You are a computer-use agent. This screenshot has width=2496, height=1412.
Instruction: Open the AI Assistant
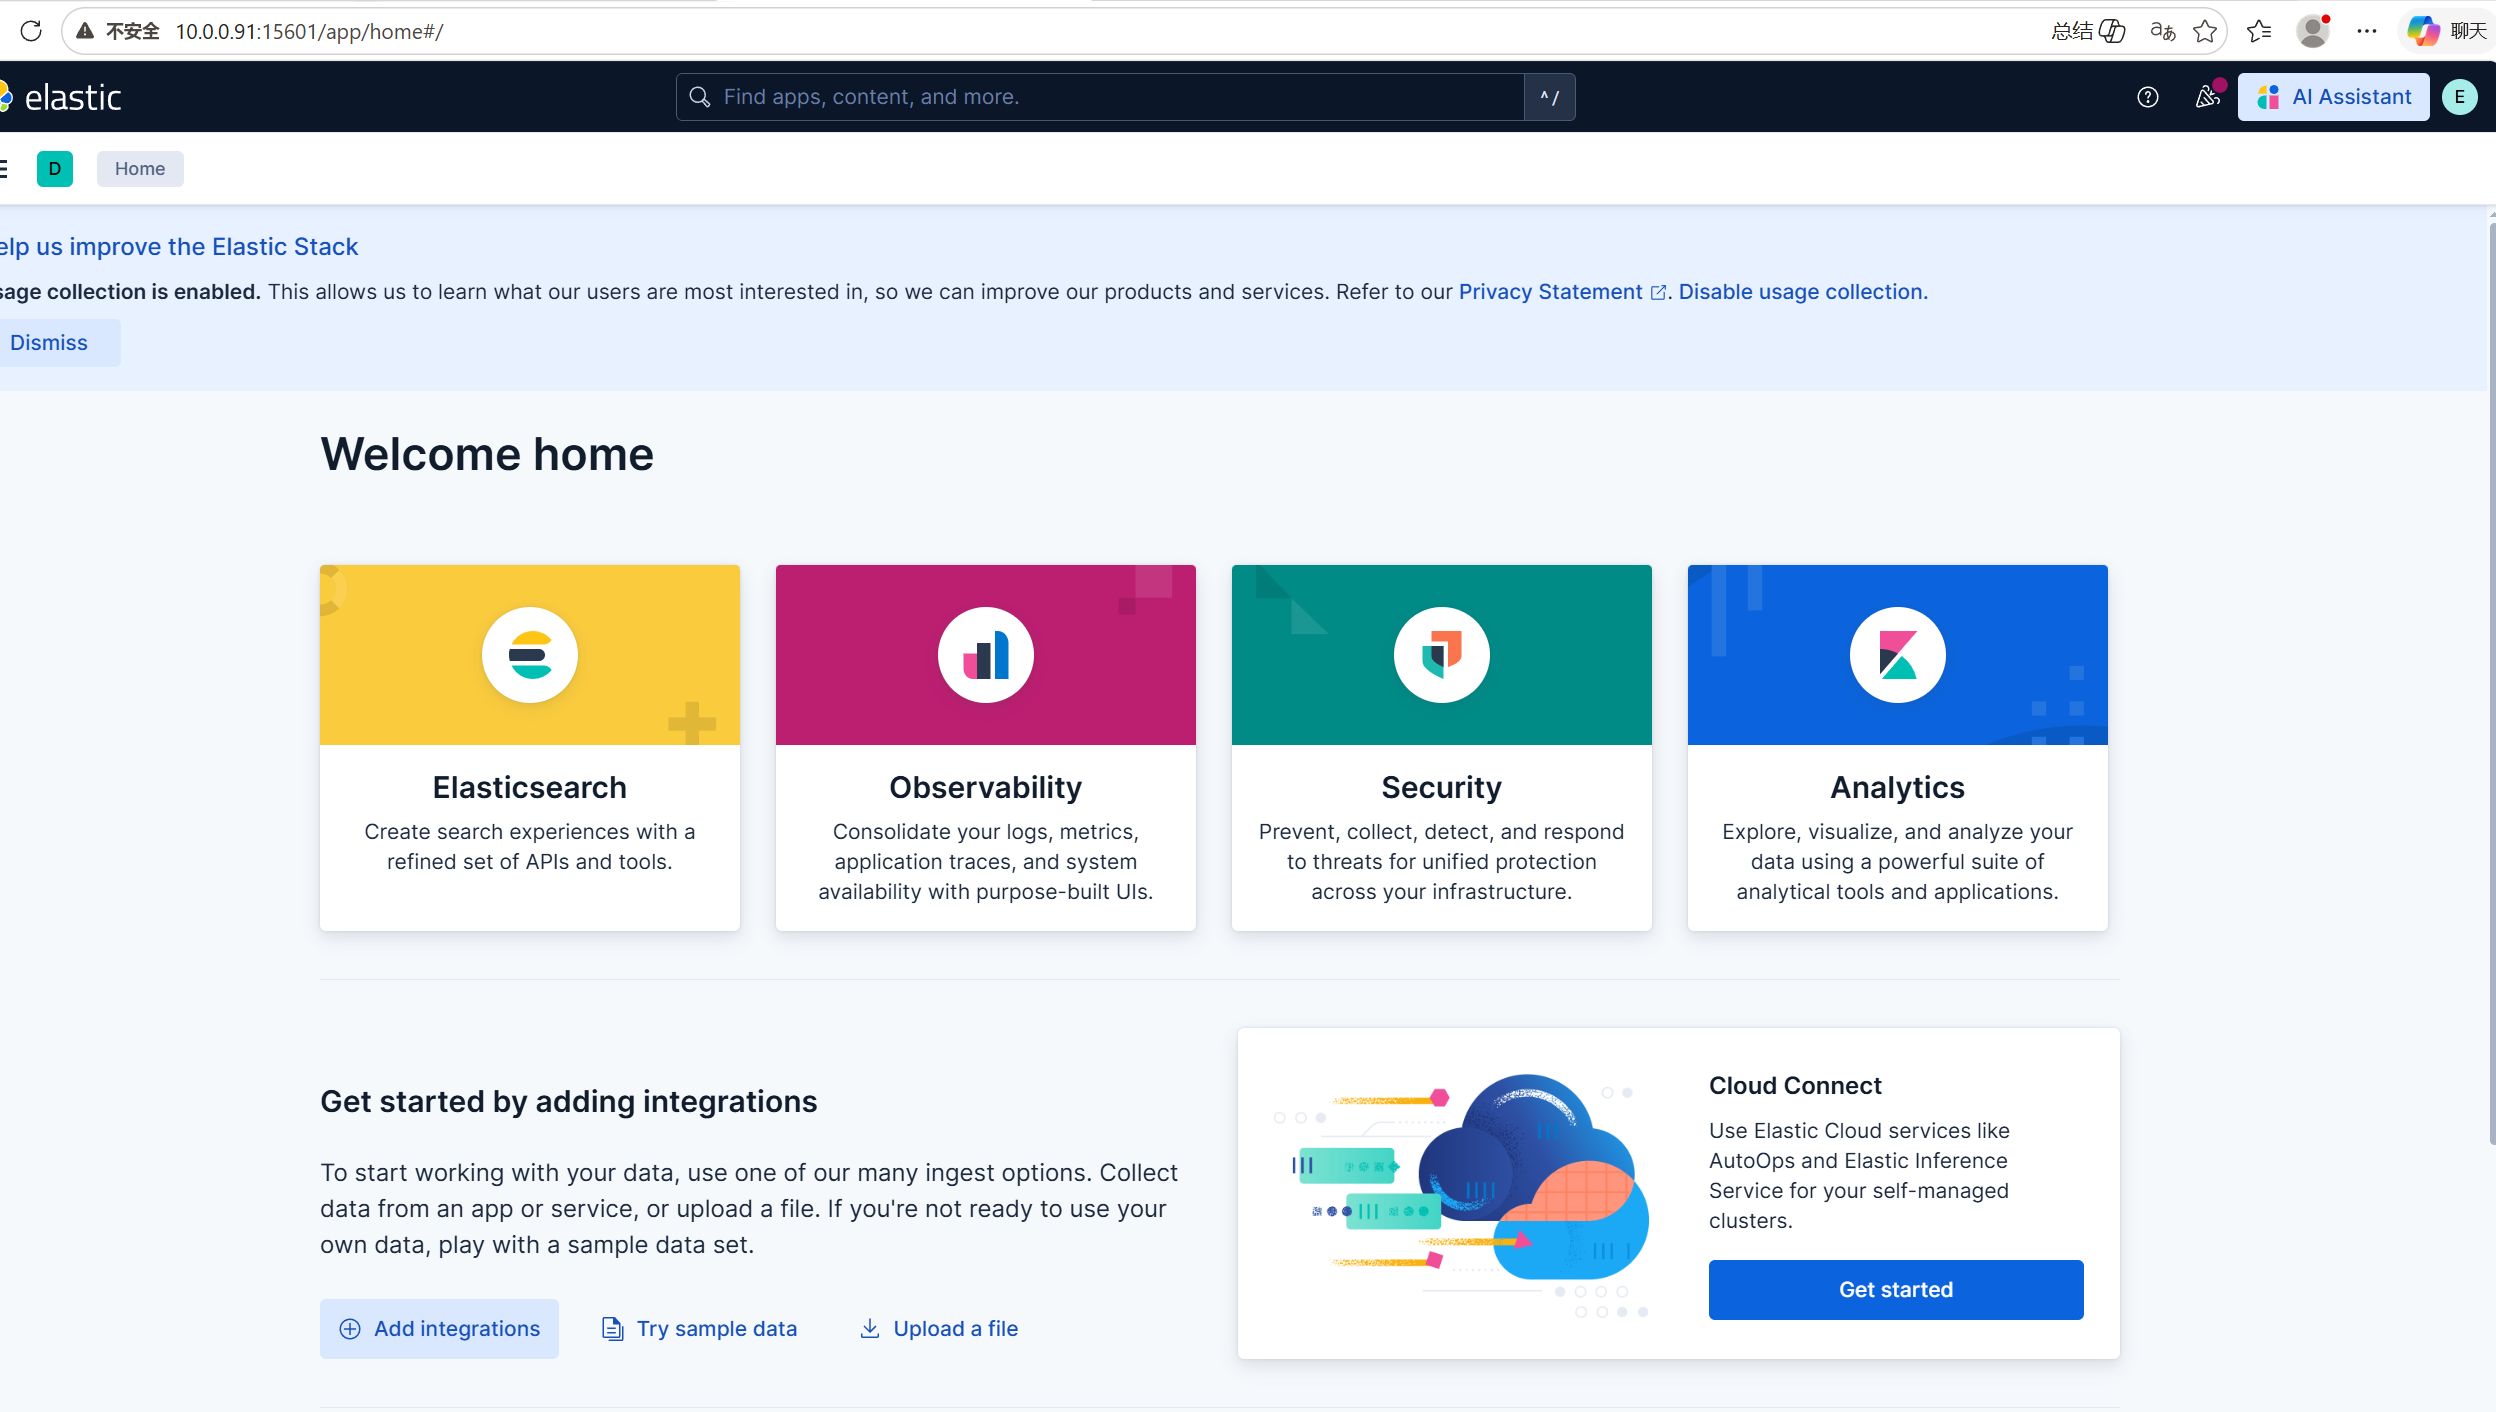pos(2333,97)
